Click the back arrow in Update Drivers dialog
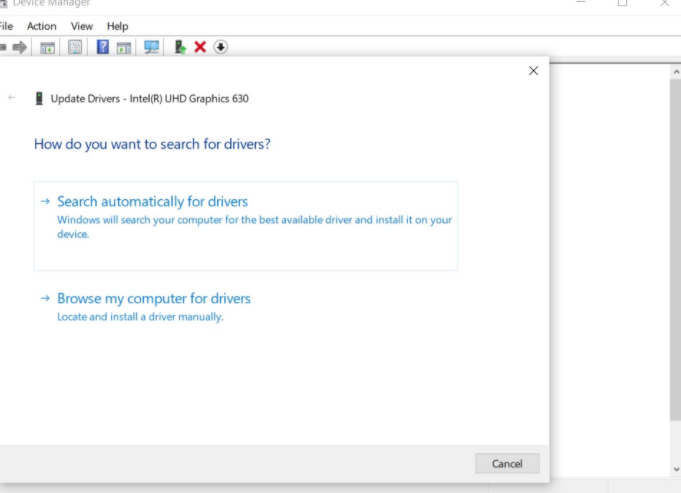The height and width of the screenshot is (493, 681). [12, 98]
